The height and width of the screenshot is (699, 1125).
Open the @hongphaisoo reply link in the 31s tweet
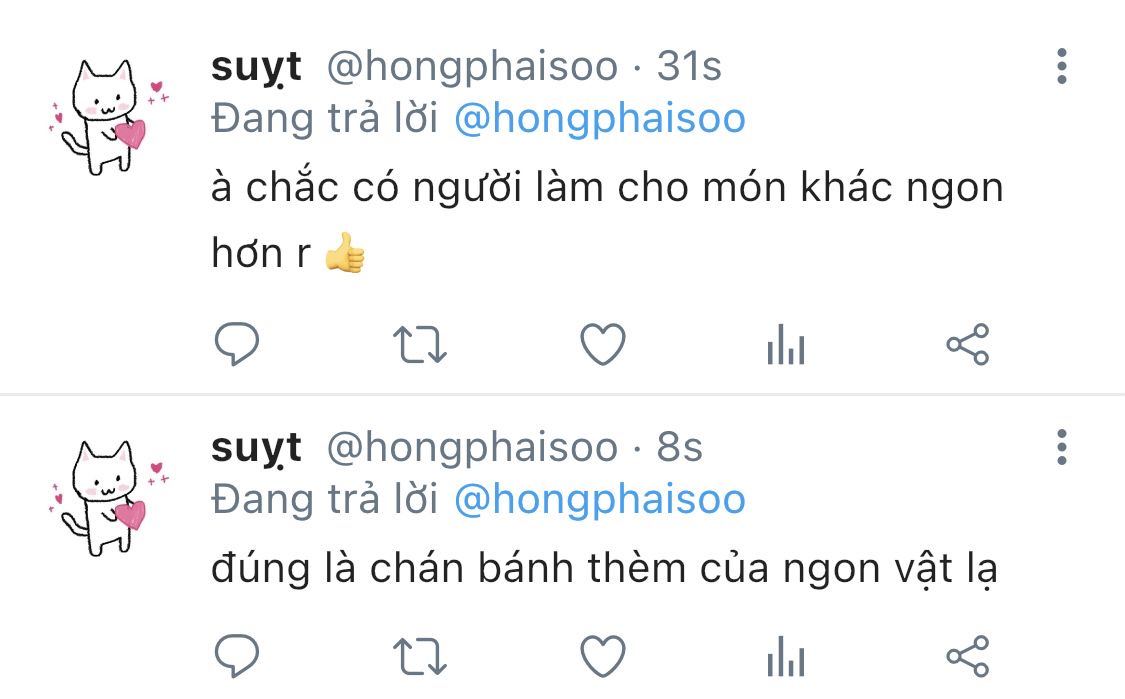click(x=600, y=118)
